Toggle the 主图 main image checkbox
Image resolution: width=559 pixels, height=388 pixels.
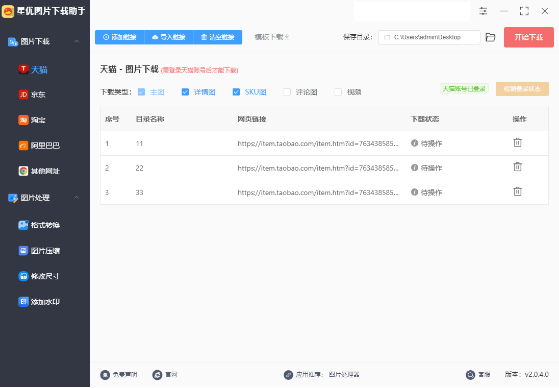coord(142,92)
